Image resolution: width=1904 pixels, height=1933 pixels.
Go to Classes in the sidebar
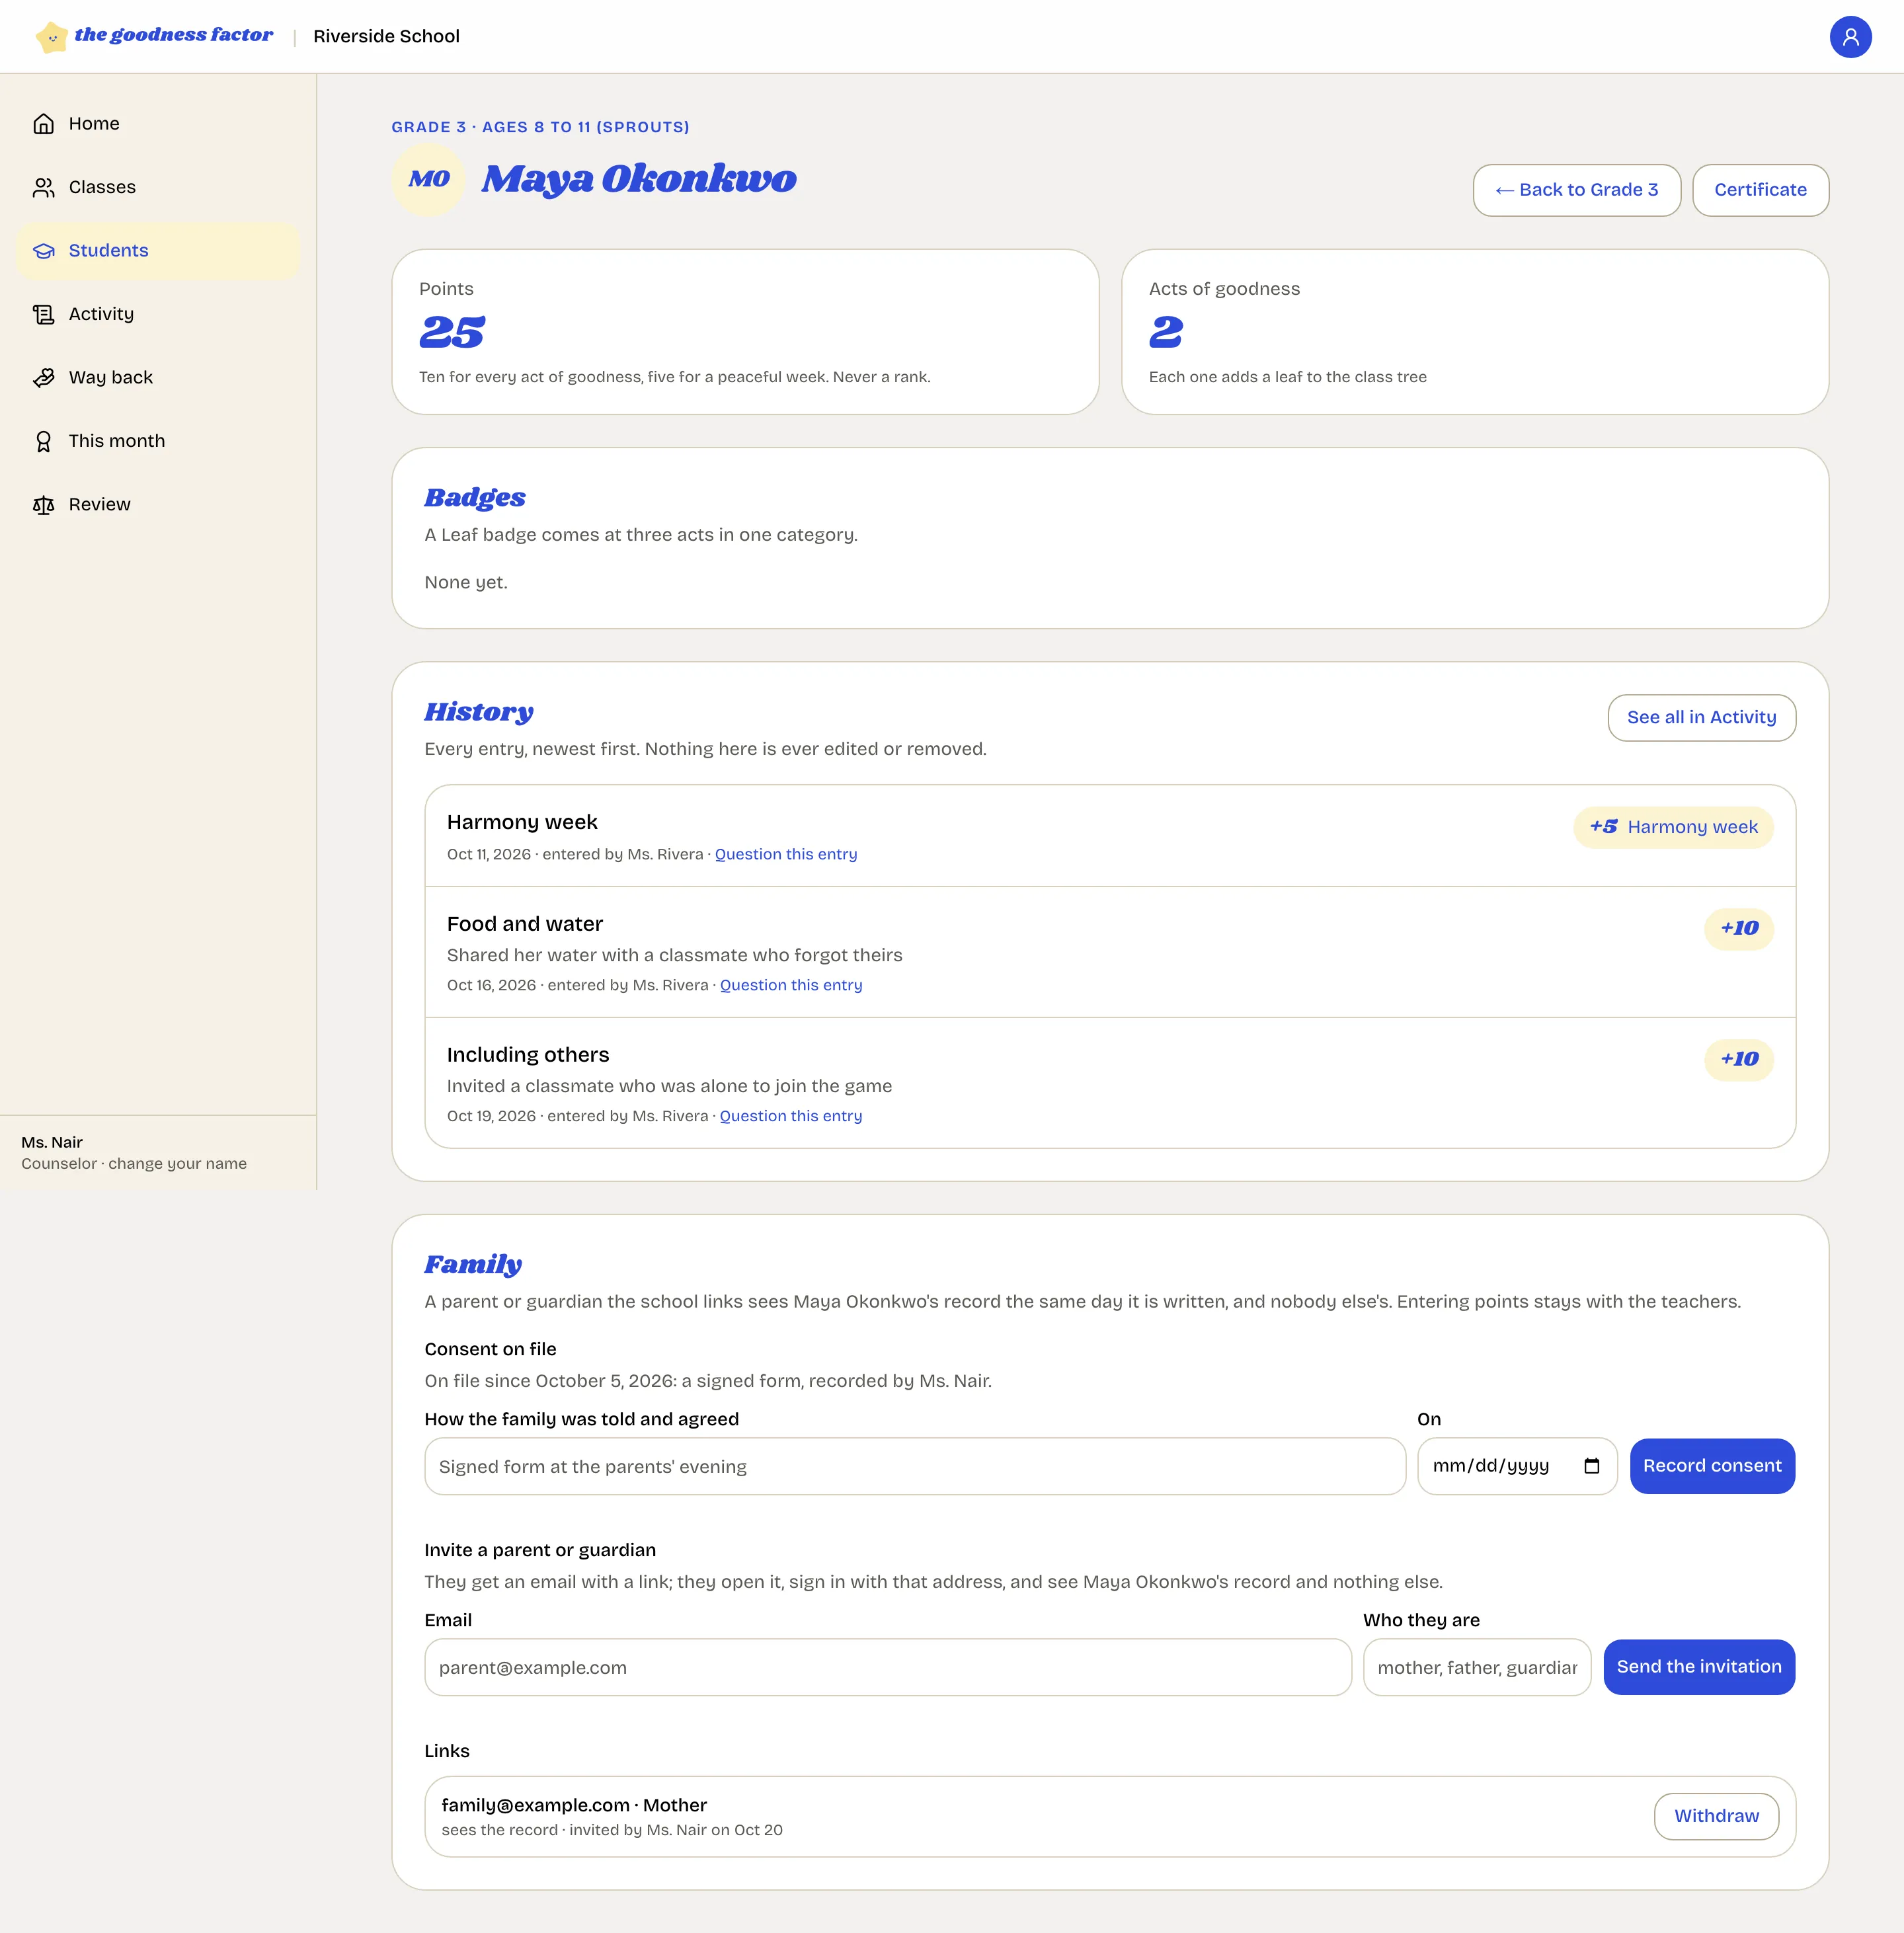point(157,187)
